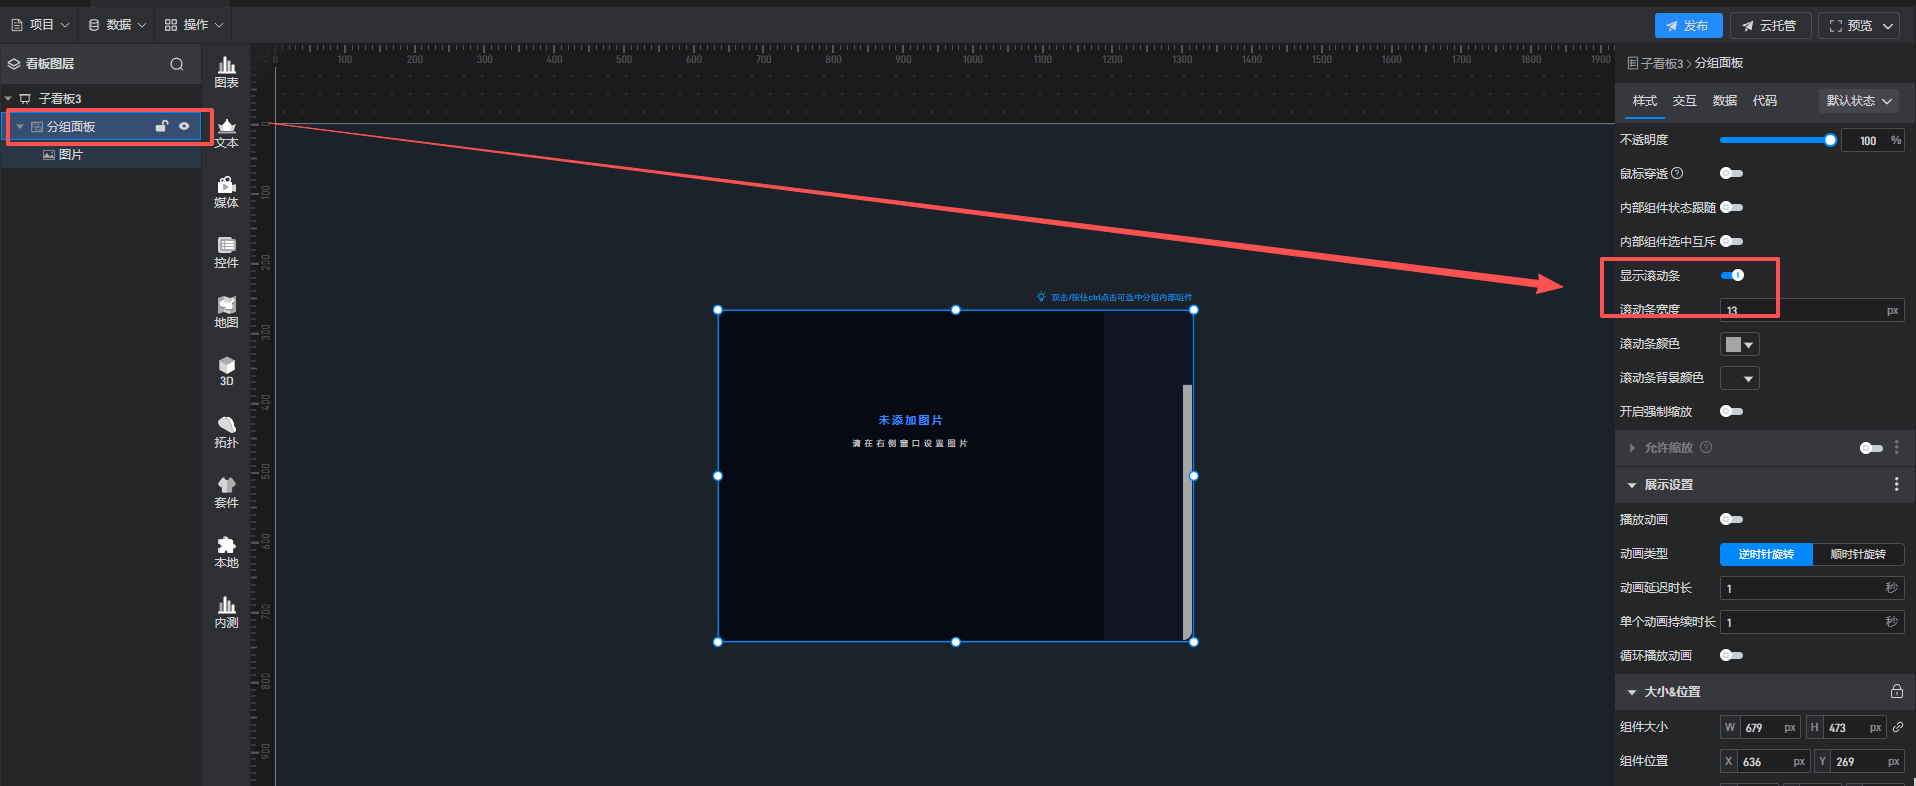
Task: Open the 地图 map components icon
Action: point(227,312)
